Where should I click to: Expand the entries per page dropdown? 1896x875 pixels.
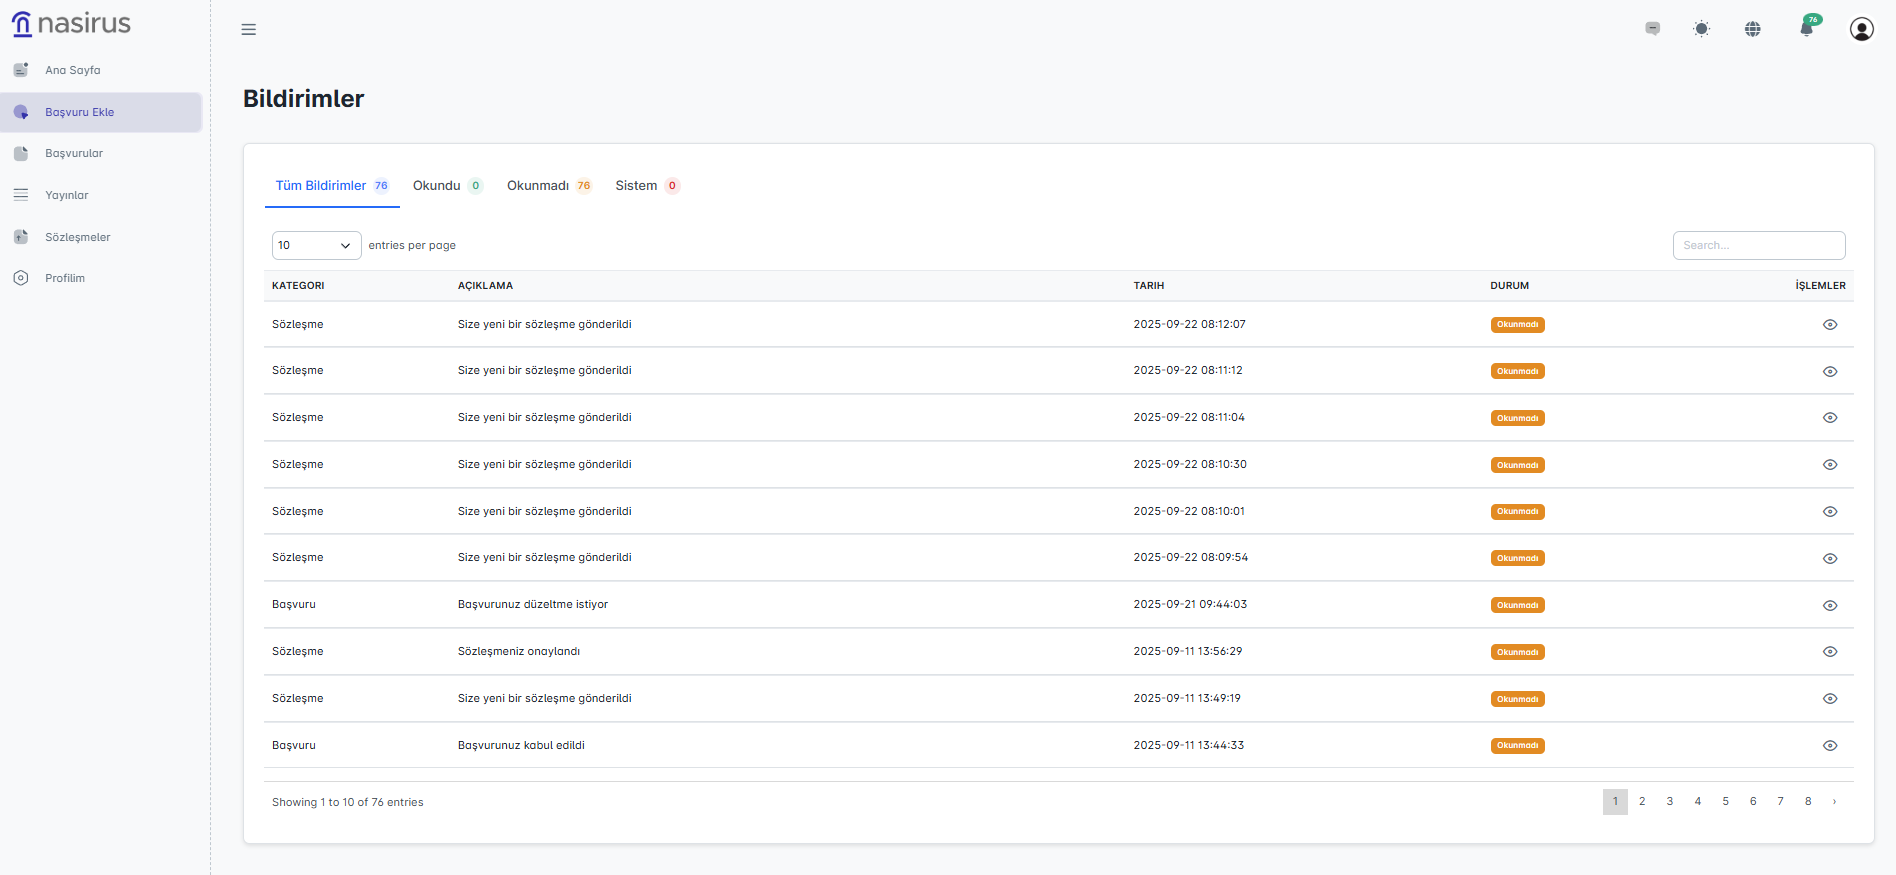pos(316,245)
